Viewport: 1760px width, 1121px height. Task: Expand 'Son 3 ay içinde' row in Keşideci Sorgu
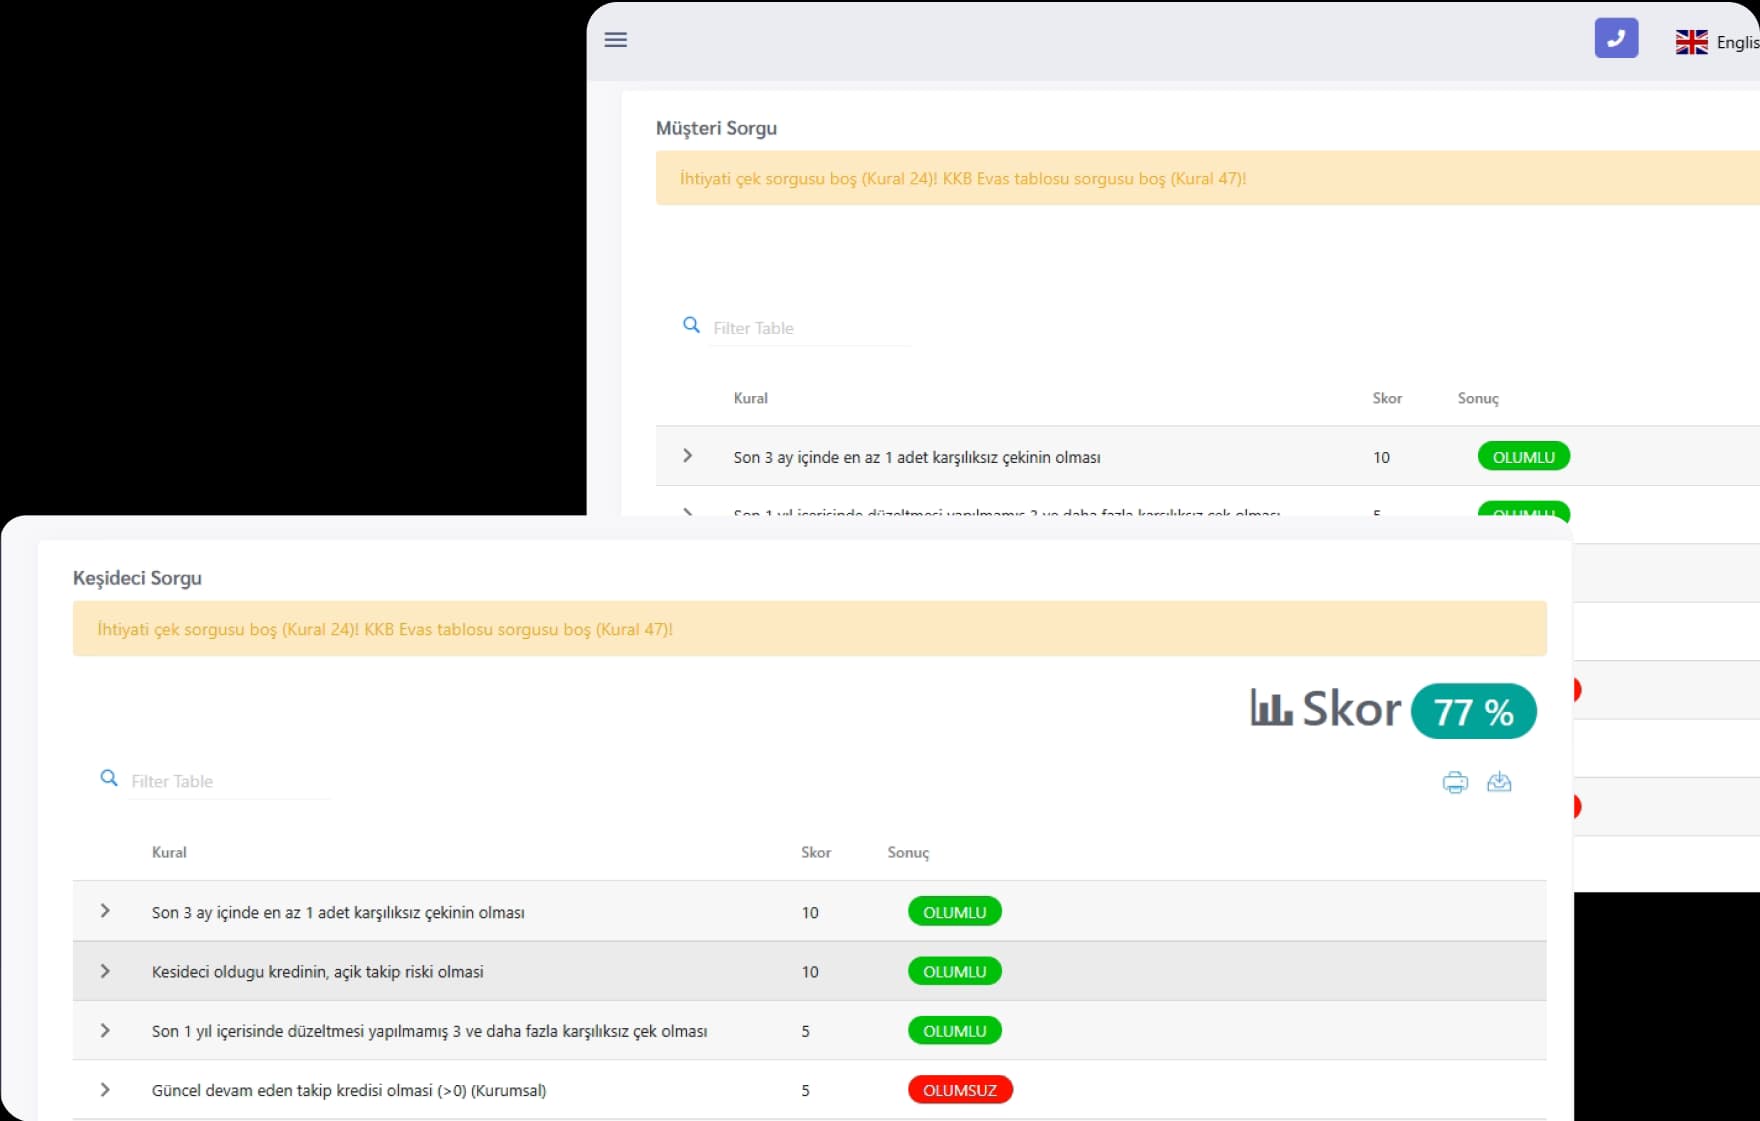pos(105,911)
